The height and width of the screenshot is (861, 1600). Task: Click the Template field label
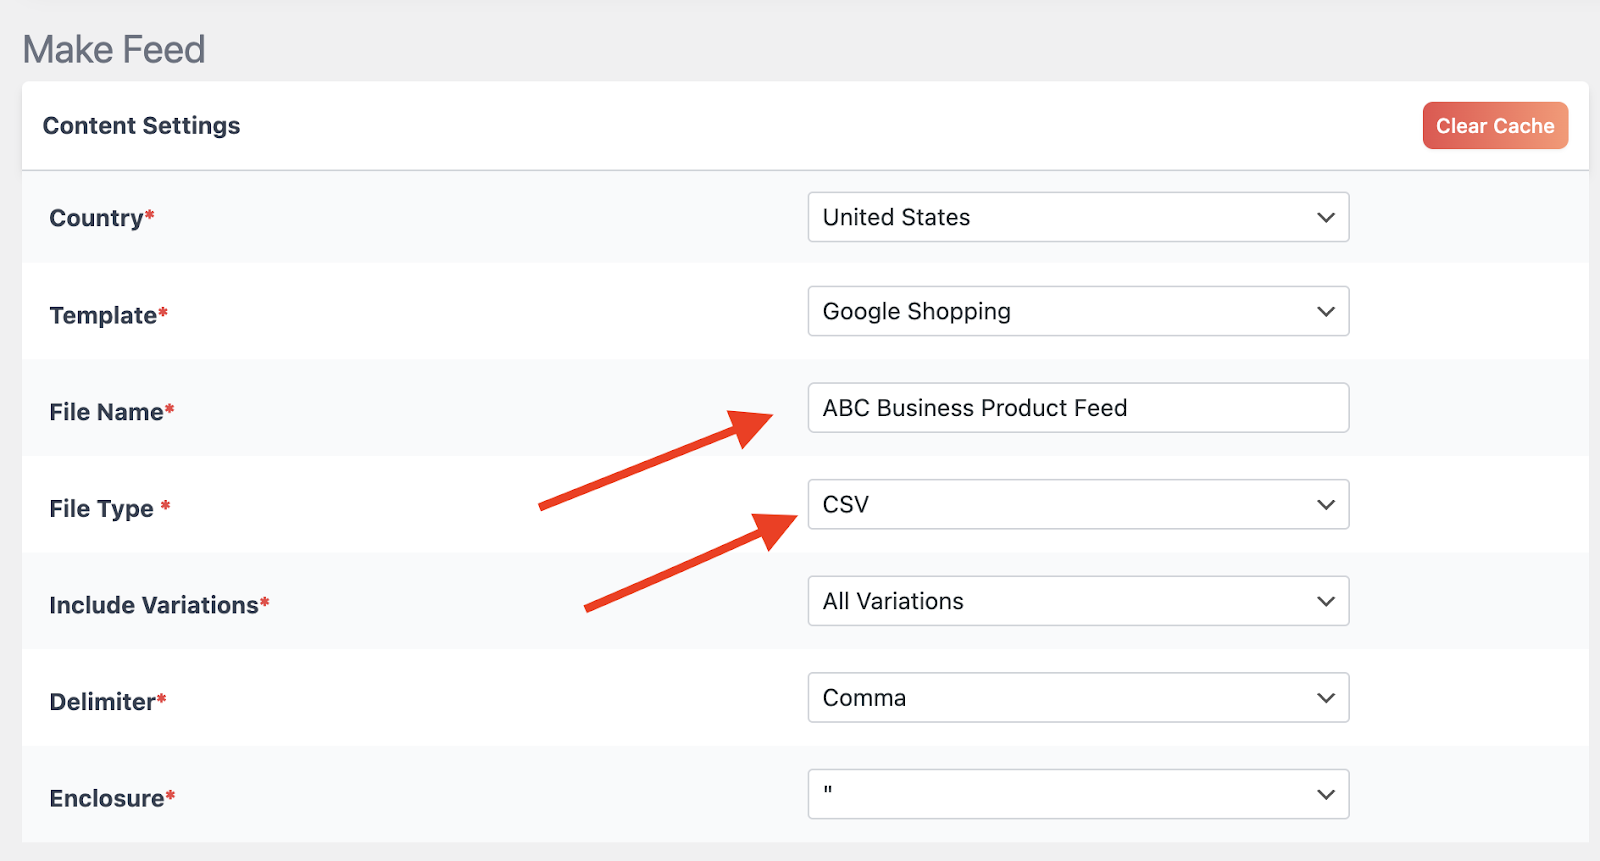tap(108, 315)
